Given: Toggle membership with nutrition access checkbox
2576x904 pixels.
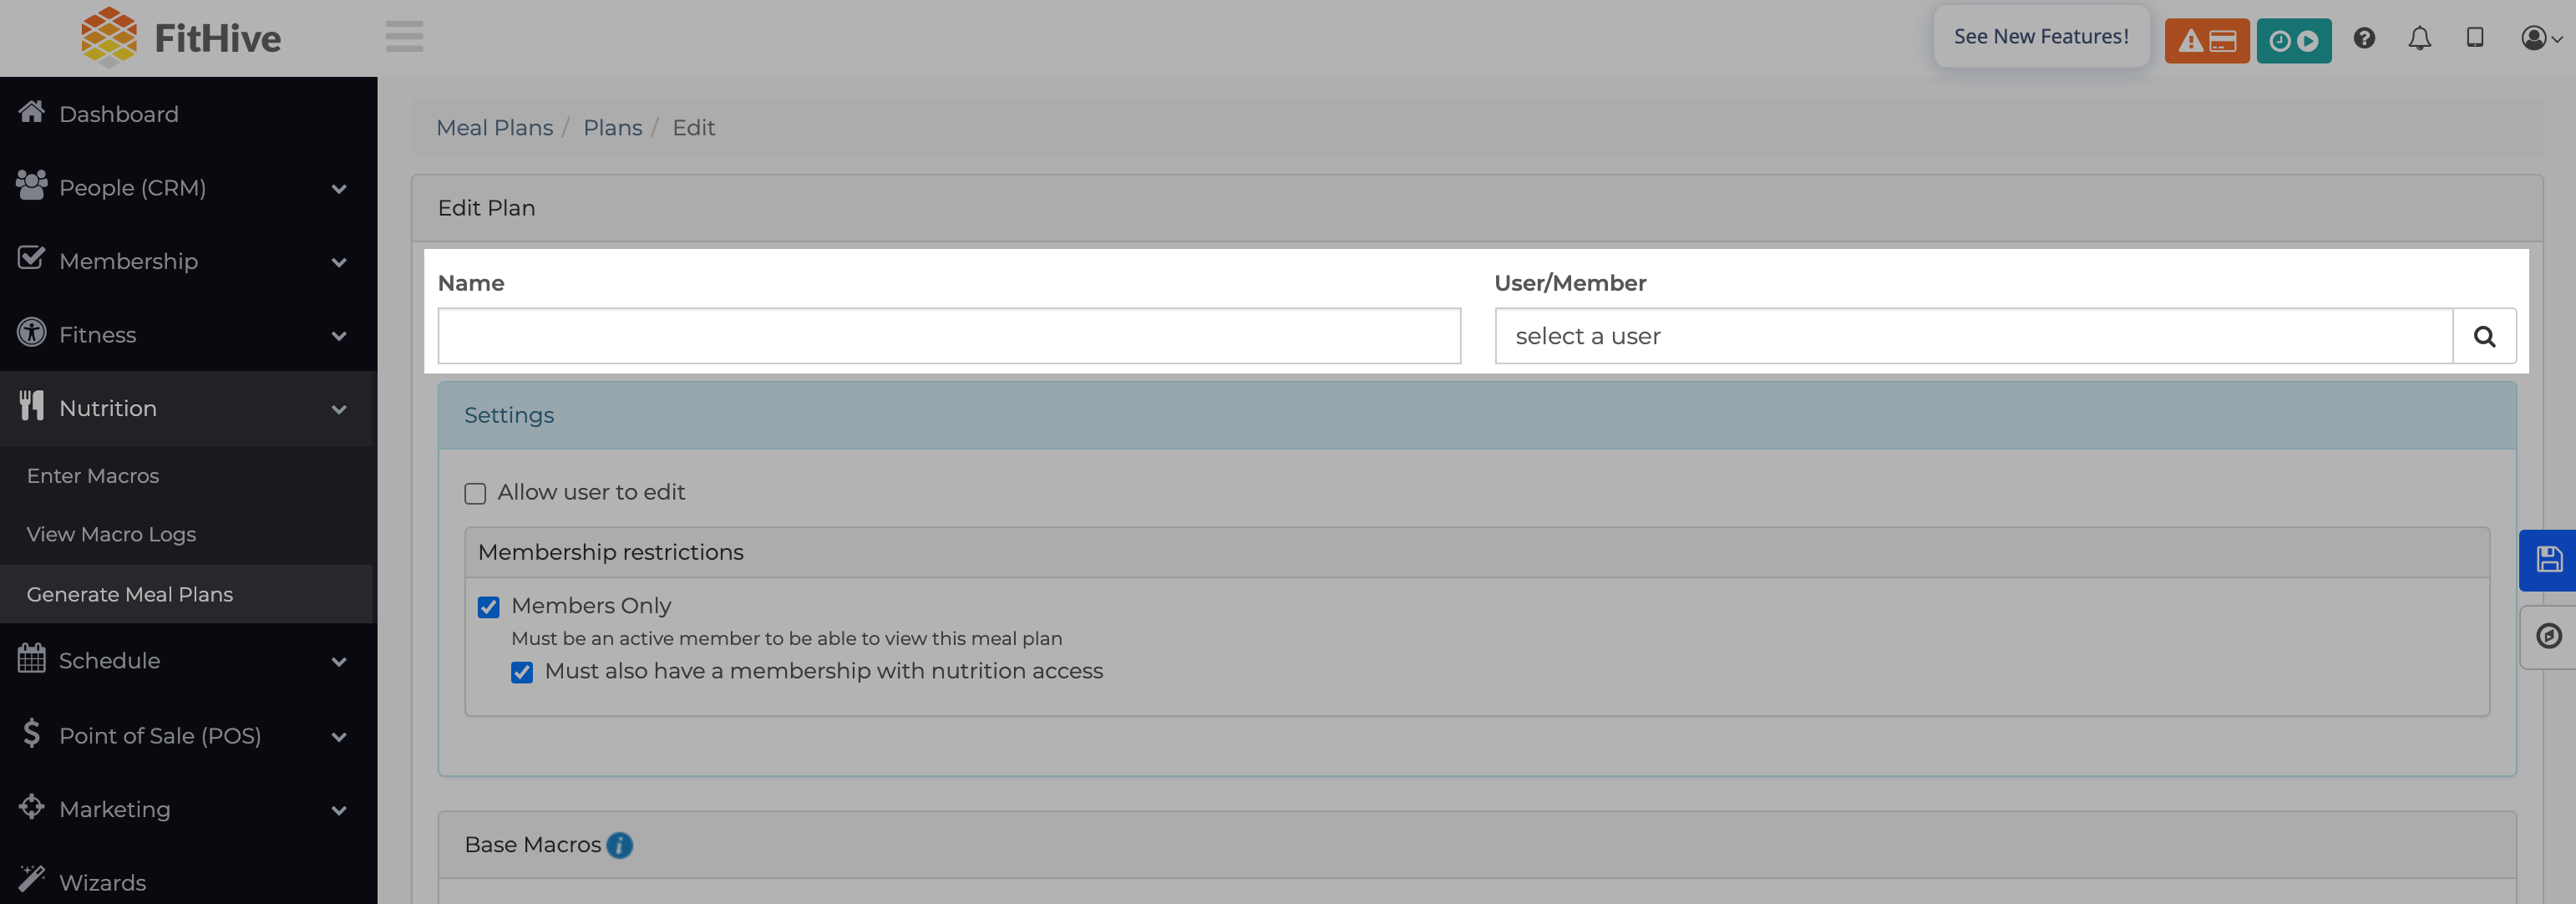Looking at the screenshot, I should click(x=522, y=672).
